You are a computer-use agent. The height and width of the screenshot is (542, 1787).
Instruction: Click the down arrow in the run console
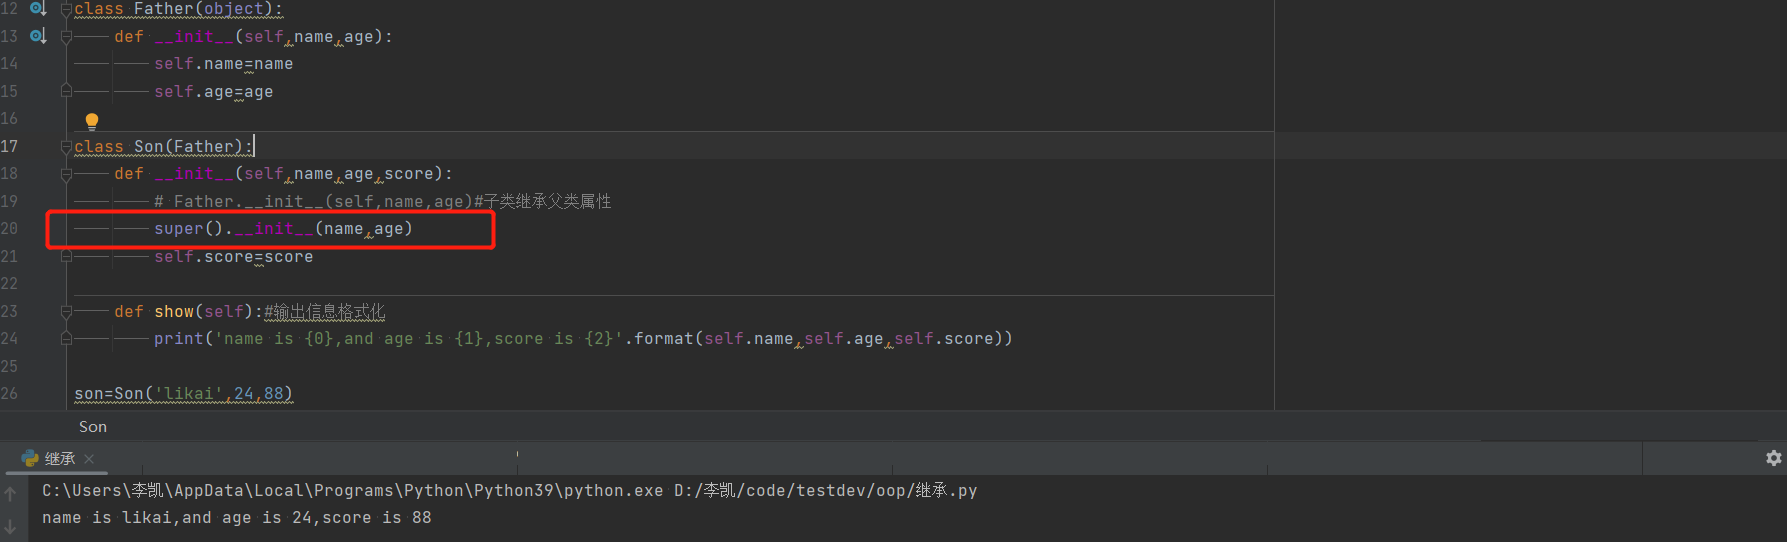[x=10, y=526]
